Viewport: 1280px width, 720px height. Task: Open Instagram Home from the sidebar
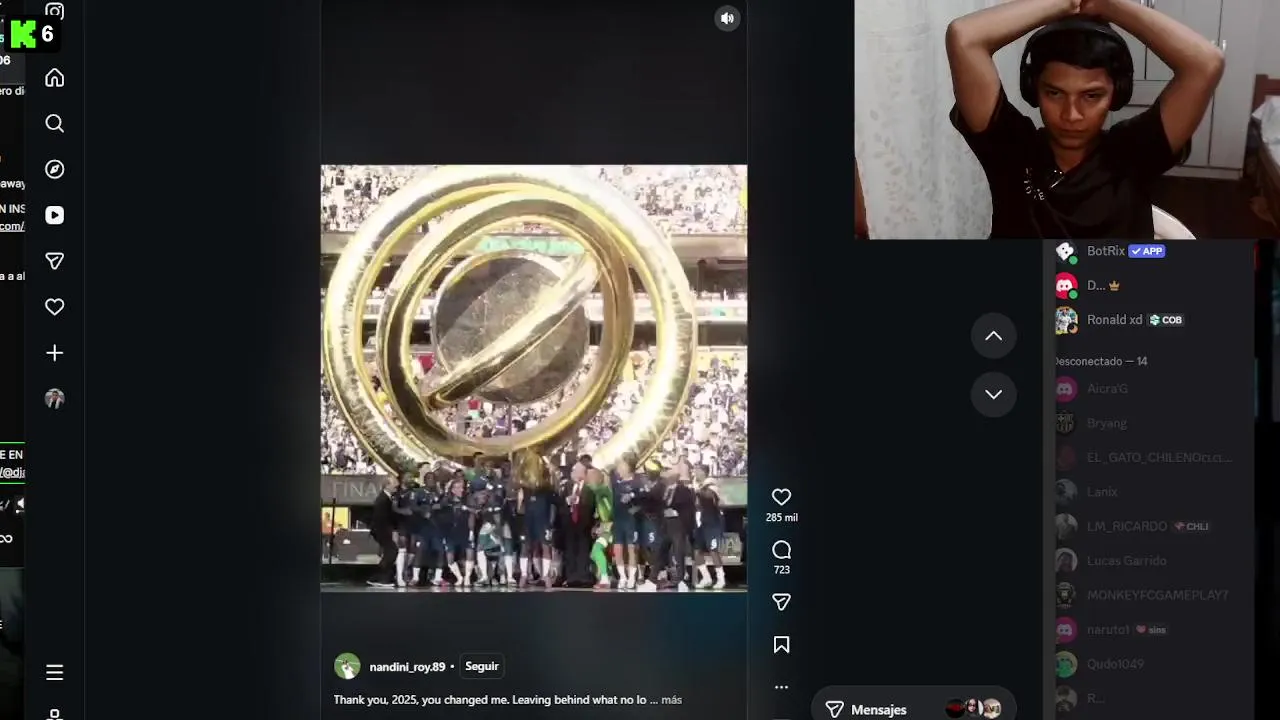(x=55, y=78)
